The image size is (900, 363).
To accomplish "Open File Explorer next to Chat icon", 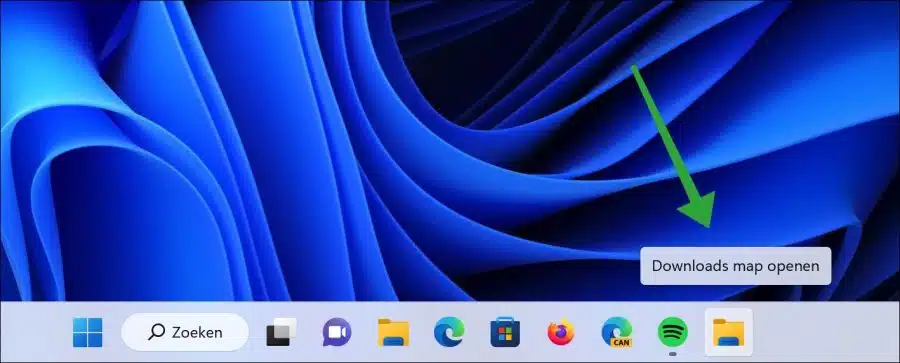I will (393, 332).
